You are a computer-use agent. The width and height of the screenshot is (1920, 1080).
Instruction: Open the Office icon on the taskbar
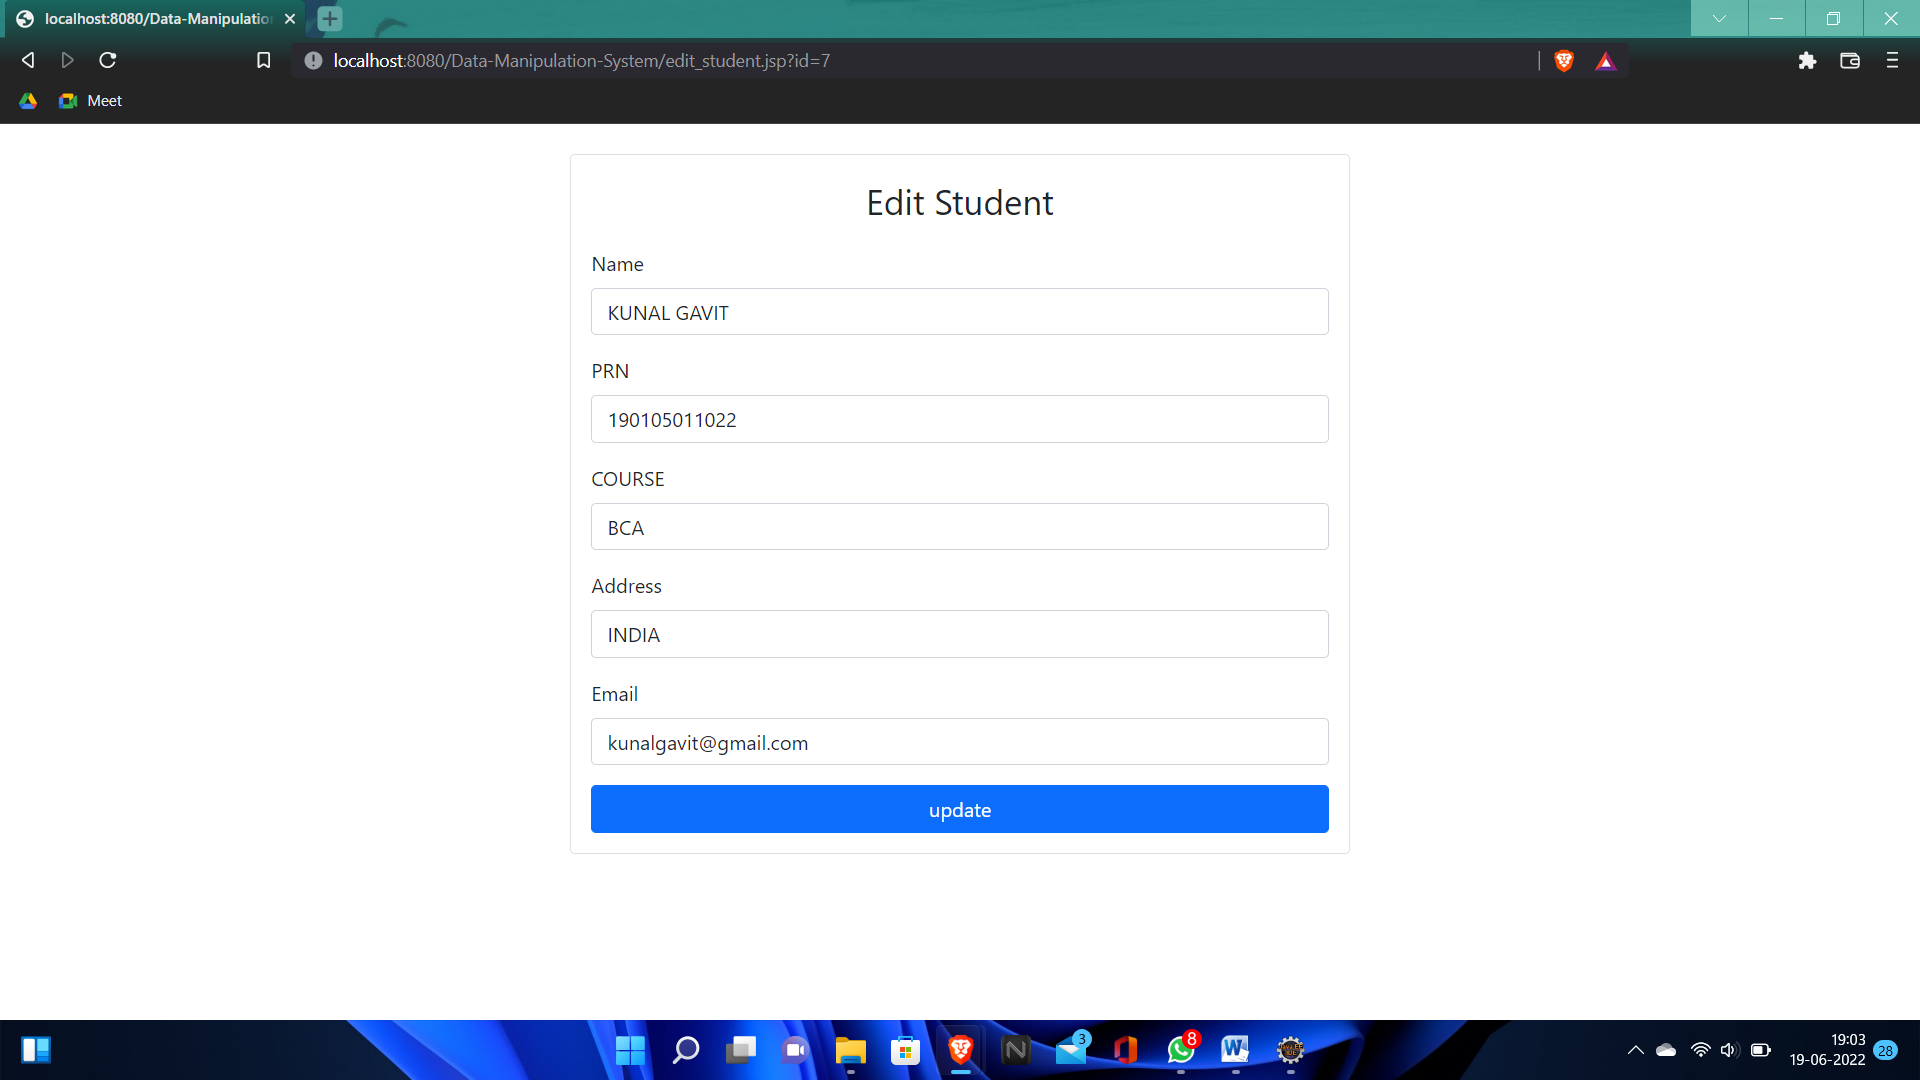pos(1125,1050)
